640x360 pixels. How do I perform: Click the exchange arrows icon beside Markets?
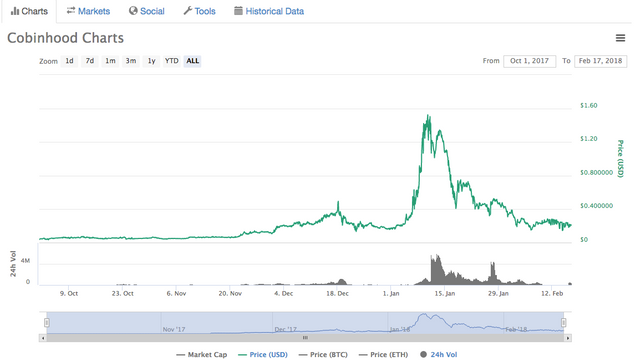pos(71,11)
